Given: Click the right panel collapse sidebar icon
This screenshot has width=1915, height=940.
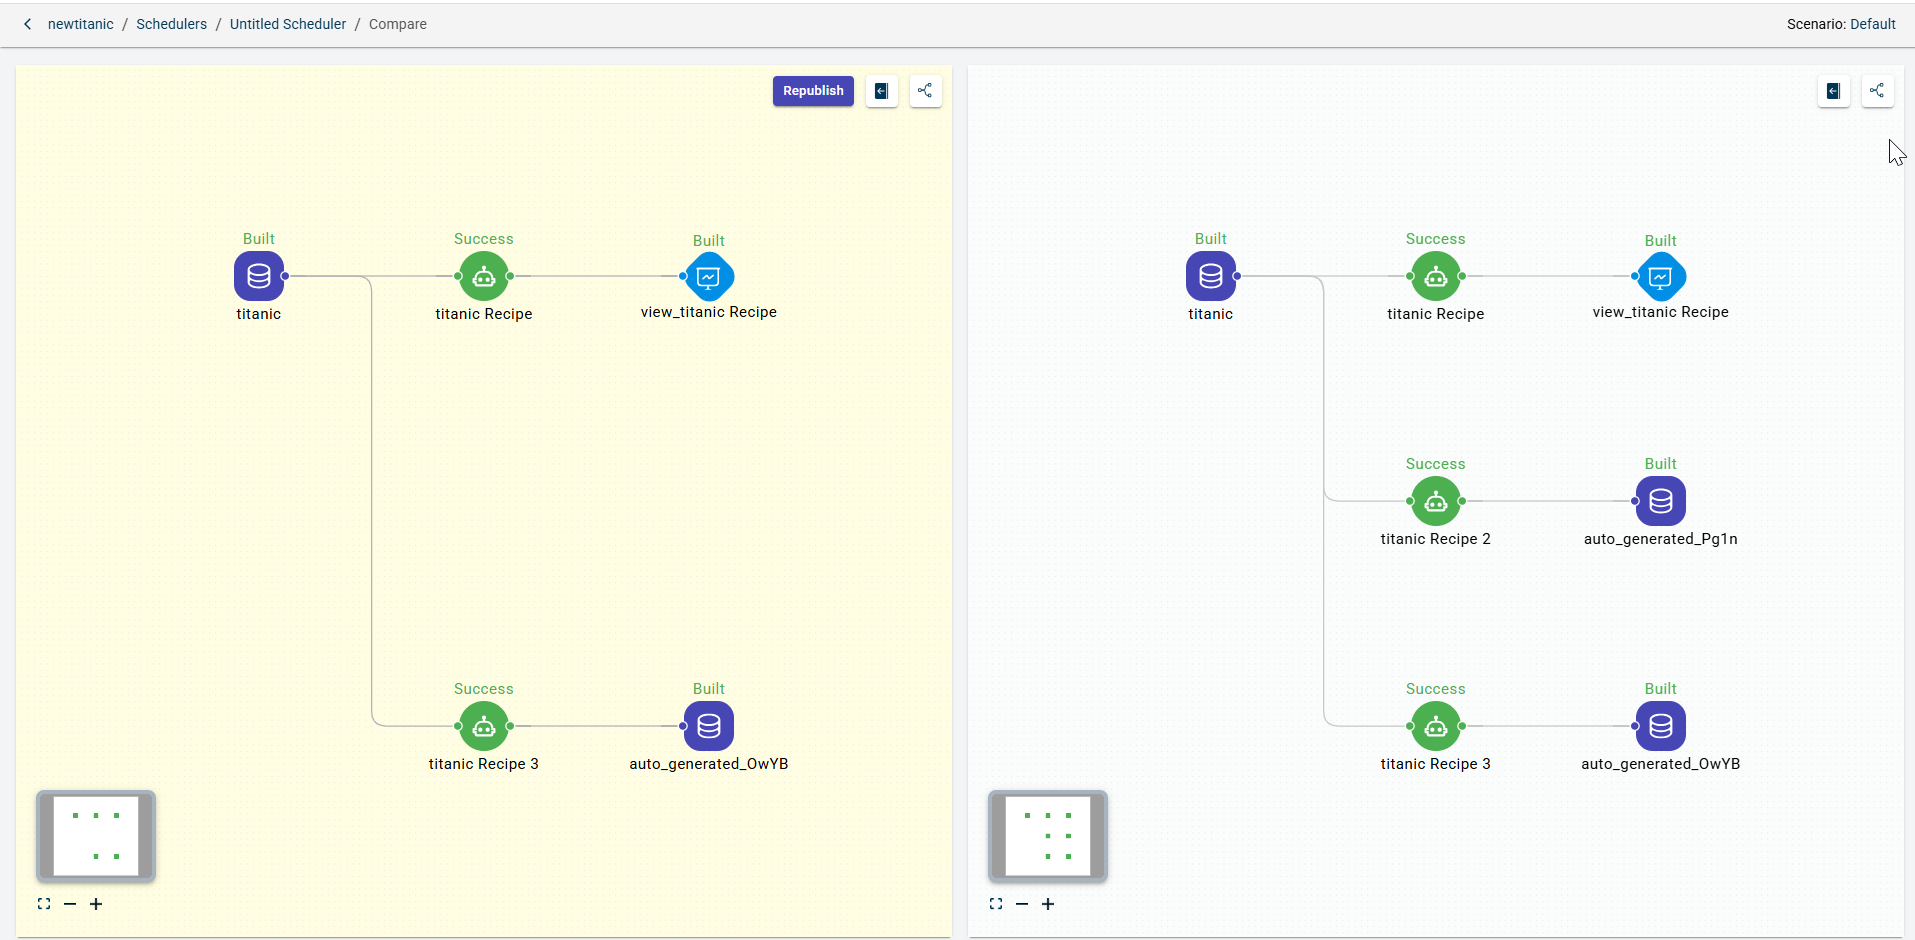Looking at the screenshot, I should click(x=1833, y=91).
